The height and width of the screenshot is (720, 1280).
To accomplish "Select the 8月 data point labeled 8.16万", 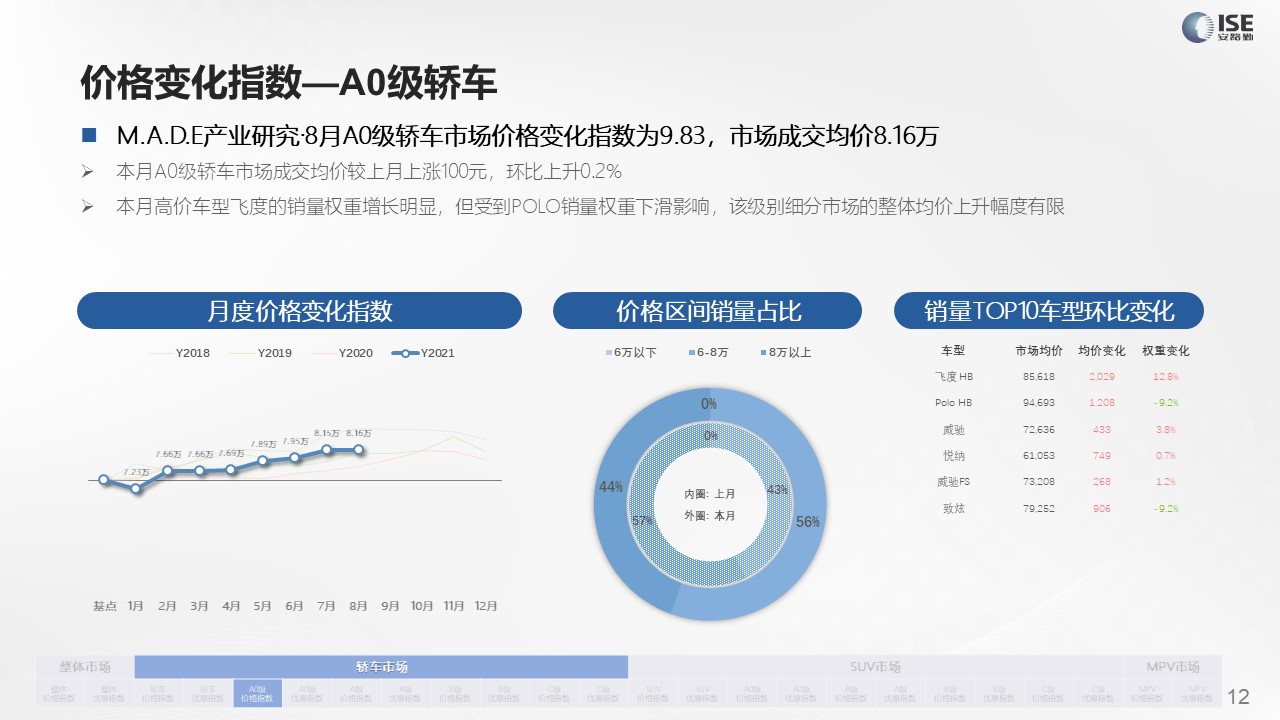I will pos(359,450).
